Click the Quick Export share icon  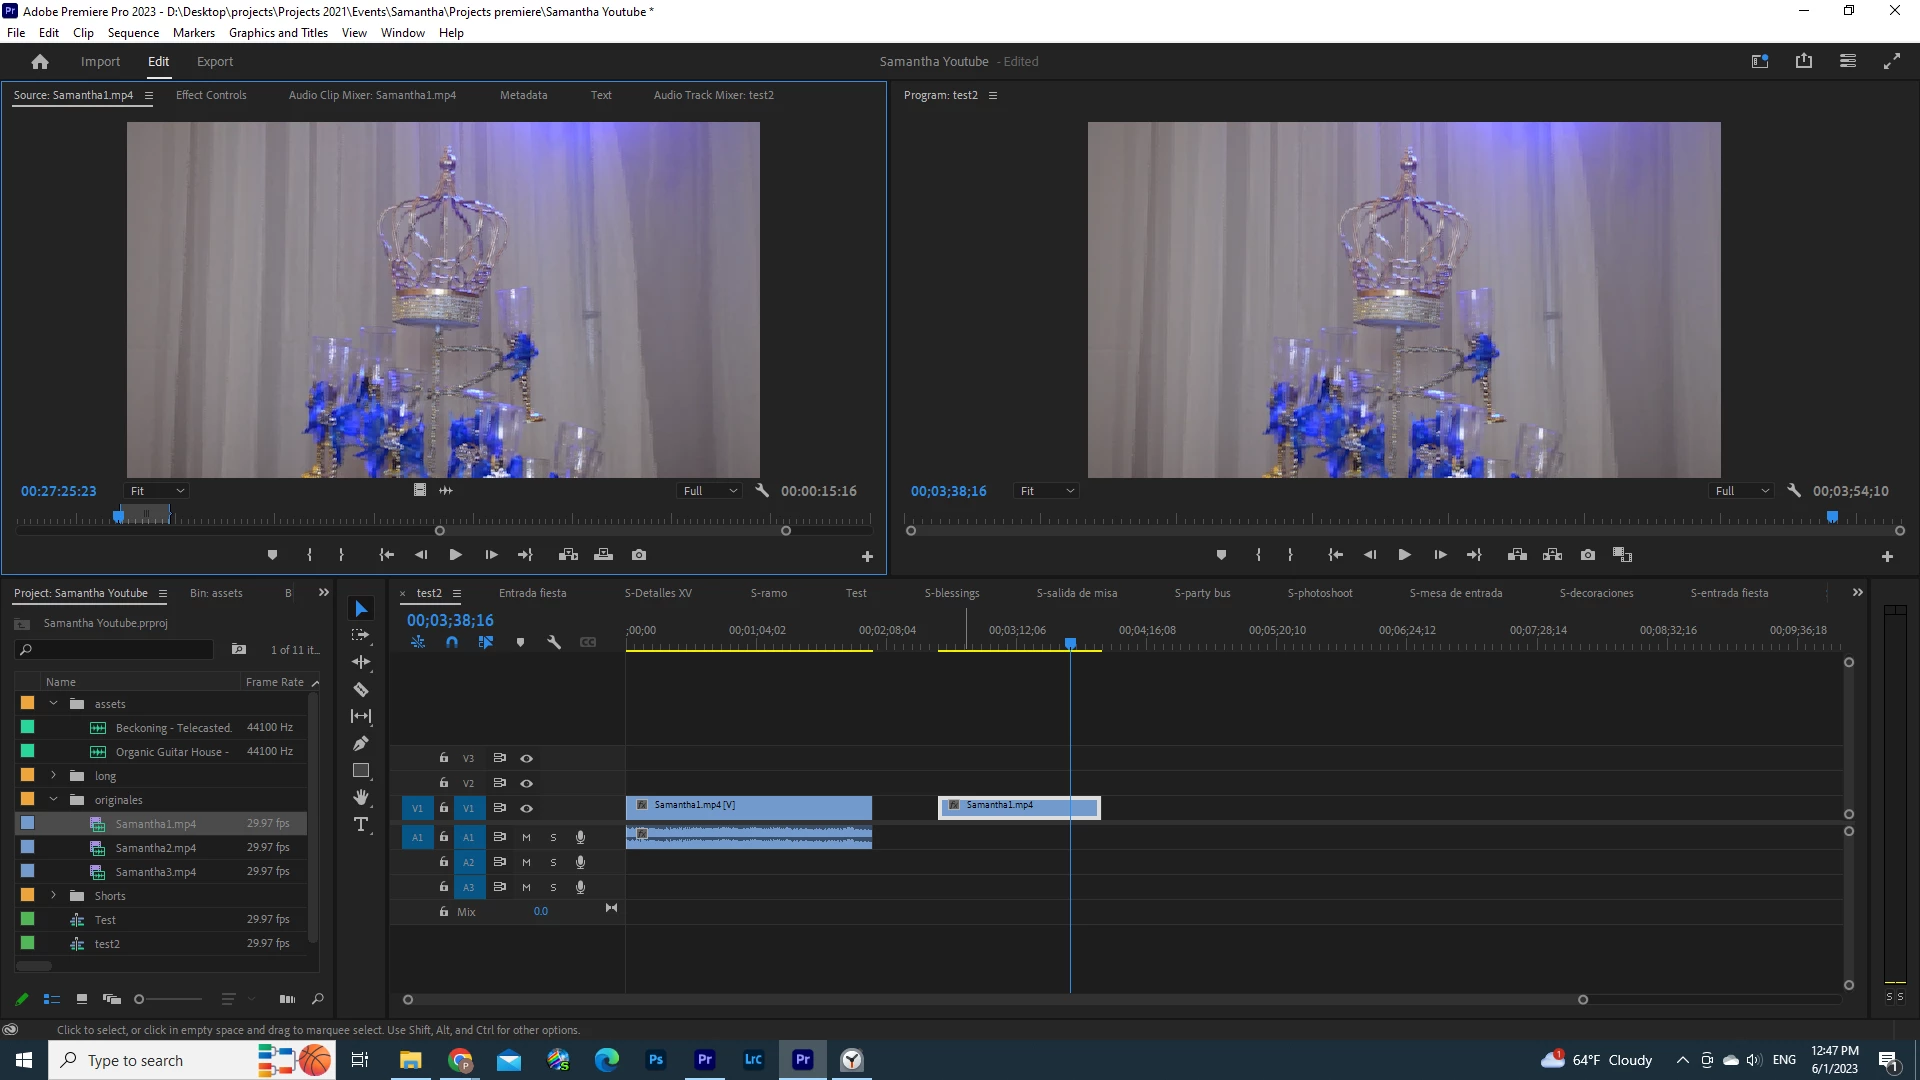point(1804,61)
